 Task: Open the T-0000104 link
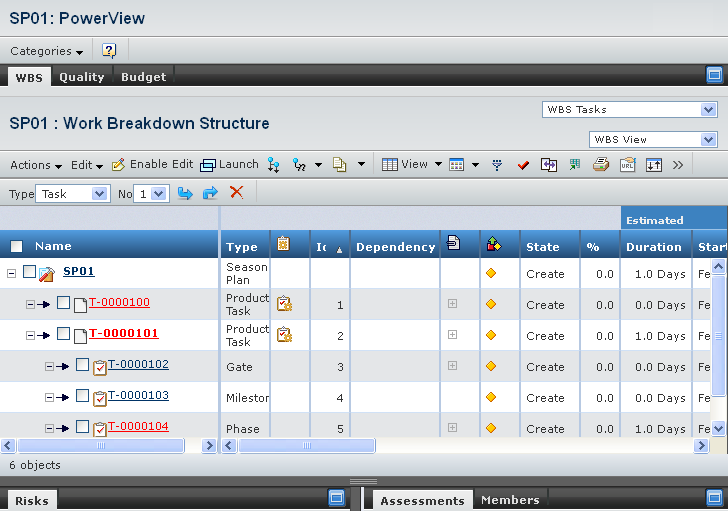click(138, 426)
